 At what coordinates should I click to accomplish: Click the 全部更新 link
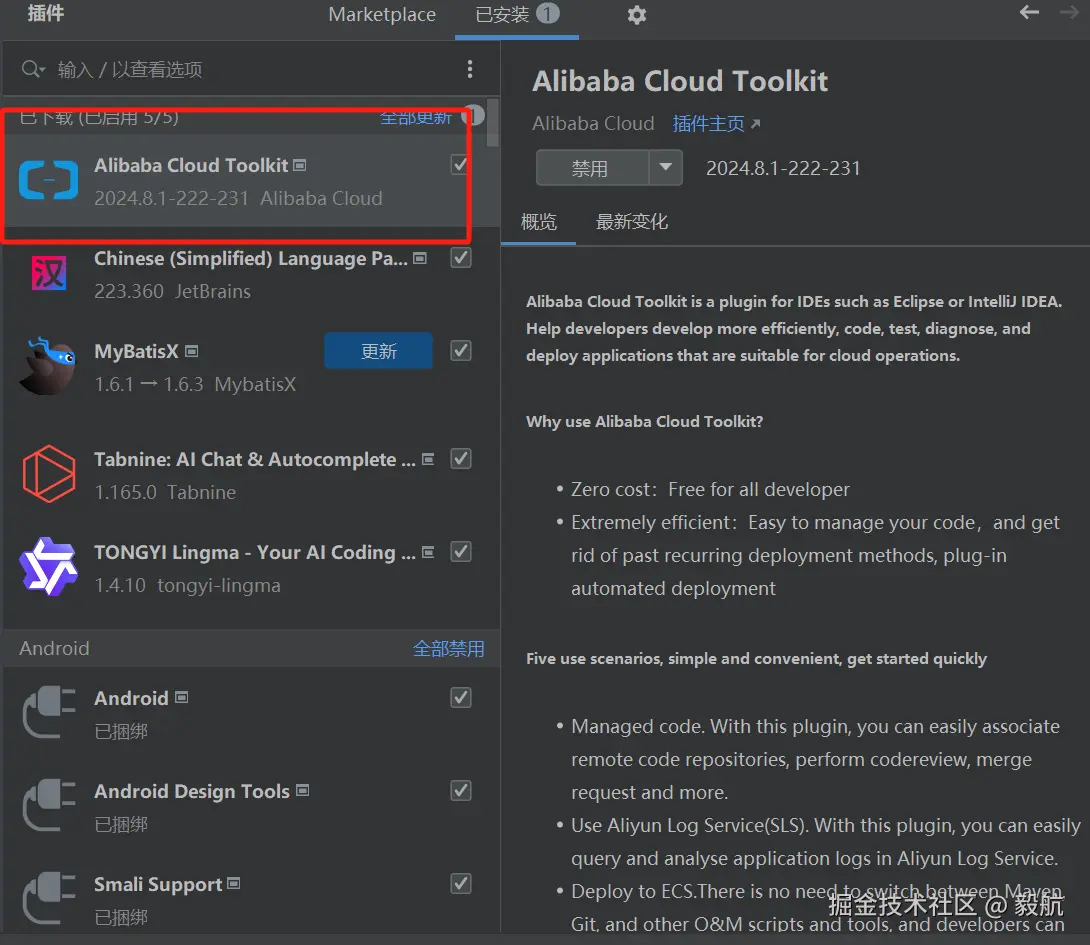[x=416, y=118]
